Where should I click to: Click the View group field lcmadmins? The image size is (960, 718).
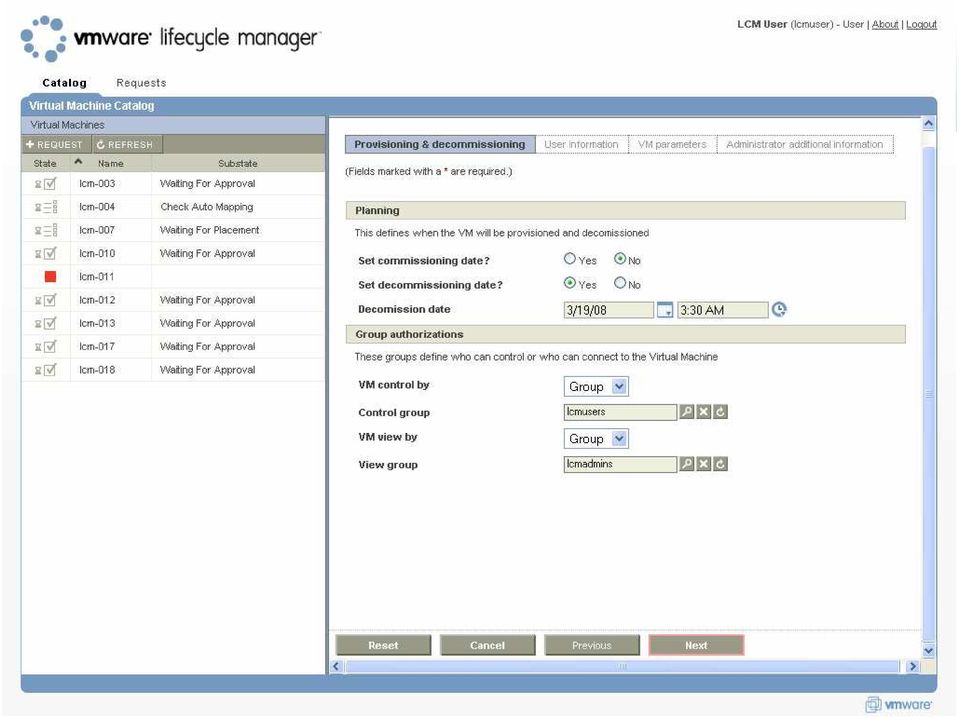click(620, 464)
